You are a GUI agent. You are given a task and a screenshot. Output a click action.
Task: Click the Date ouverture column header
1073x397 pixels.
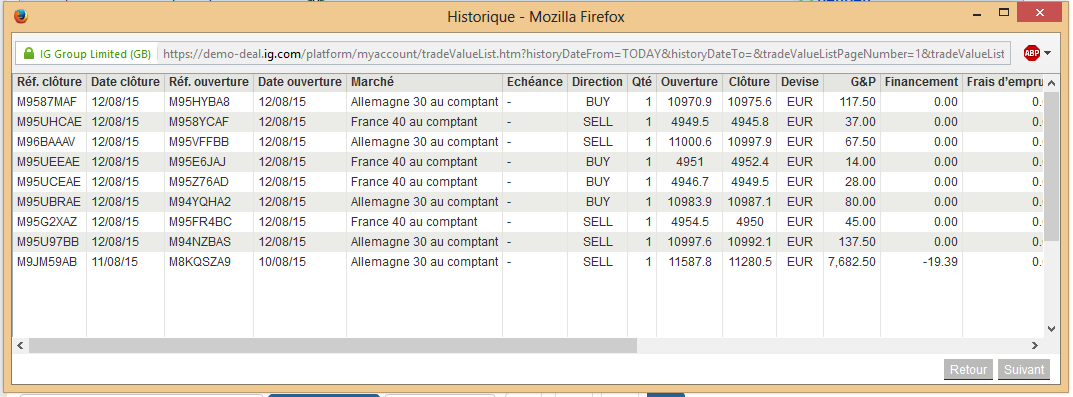tap(300, 81)
